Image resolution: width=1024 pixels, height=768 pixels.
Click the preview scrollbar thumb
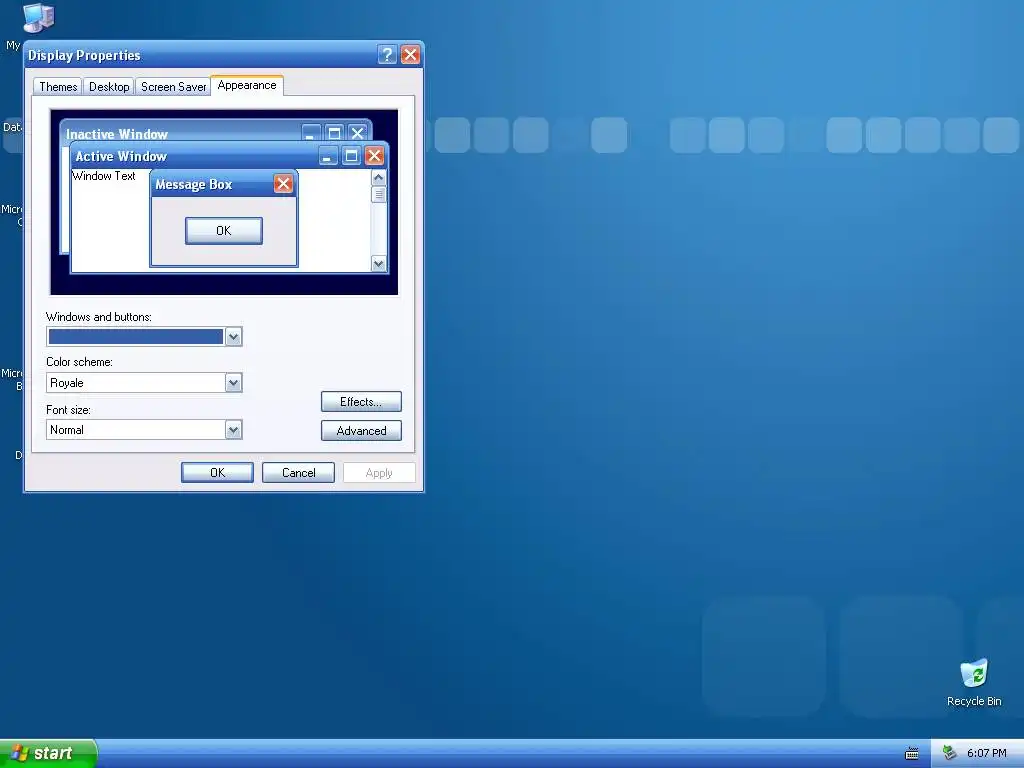pyautogui.click(x=379, y=195)
